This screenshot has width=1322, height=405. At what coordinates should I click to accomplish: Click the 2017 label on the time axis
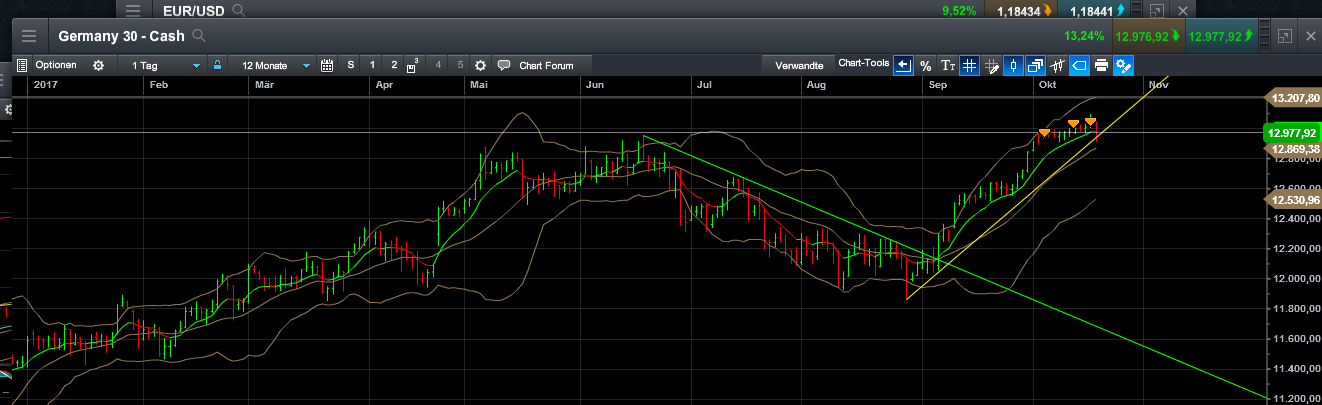coord(46,85)
